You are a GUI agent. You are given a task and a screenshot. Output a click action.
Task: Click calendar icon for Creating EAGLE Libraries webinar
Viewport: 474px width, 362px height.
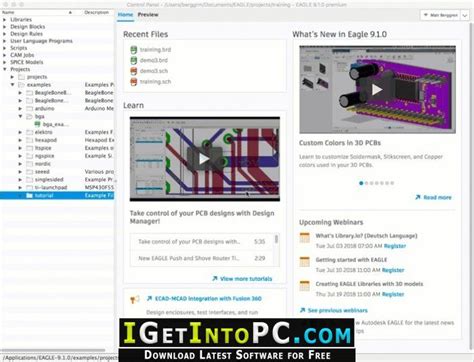pos(305,286)
